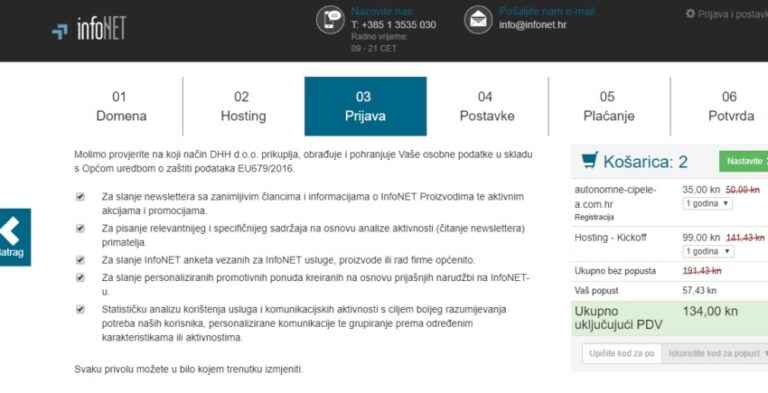The width and height of the screenshot is (768, 393).
Task: Click the Košarica: 2 heading
Action: click(645, 161)
